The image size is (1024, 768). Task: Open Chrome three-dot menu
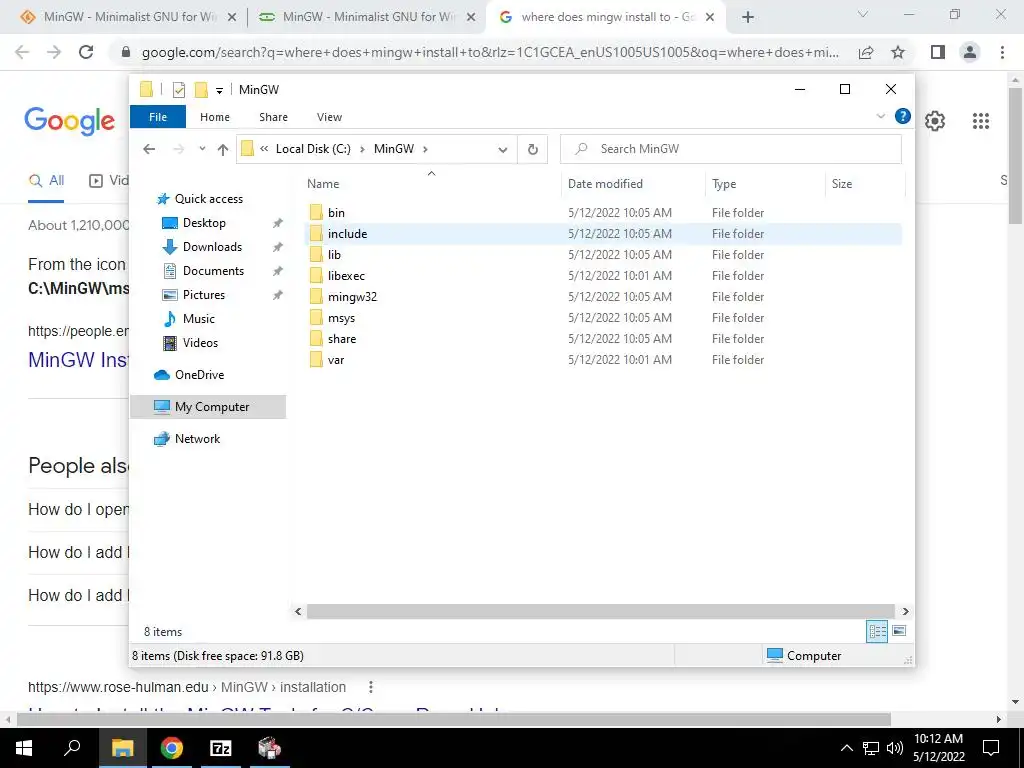pyautogui.click(x=1002, y=52)
